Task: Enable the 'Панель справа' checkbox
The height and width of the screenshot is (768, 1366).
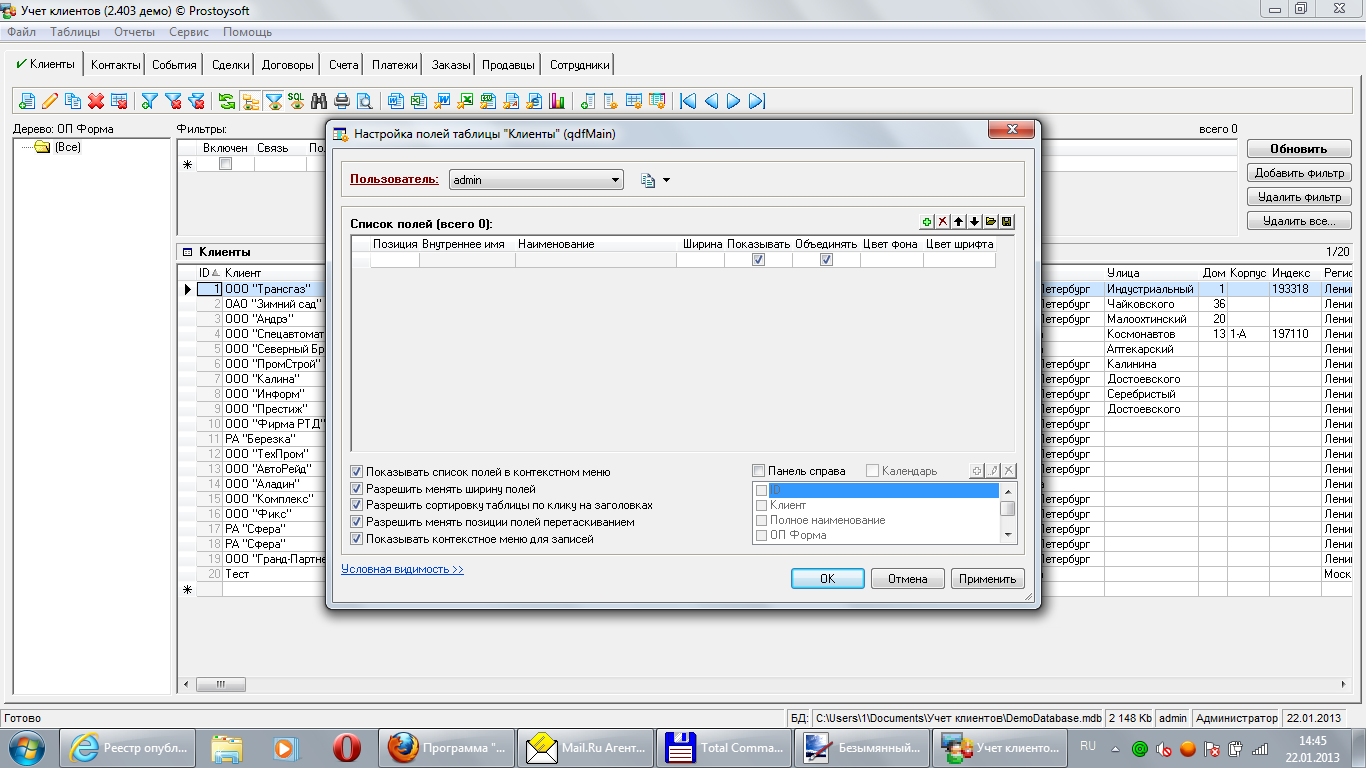Action: (x=758, y=471)
